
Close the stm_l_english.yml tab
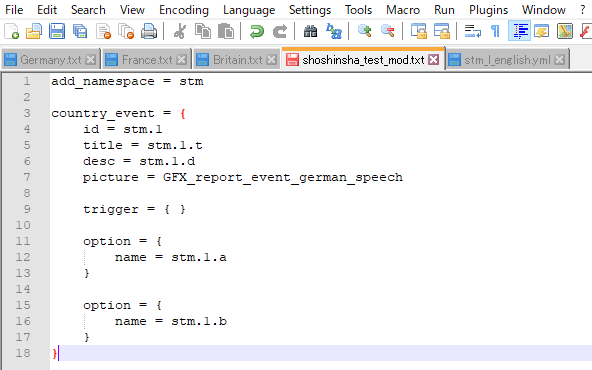[x=560, y=60]
